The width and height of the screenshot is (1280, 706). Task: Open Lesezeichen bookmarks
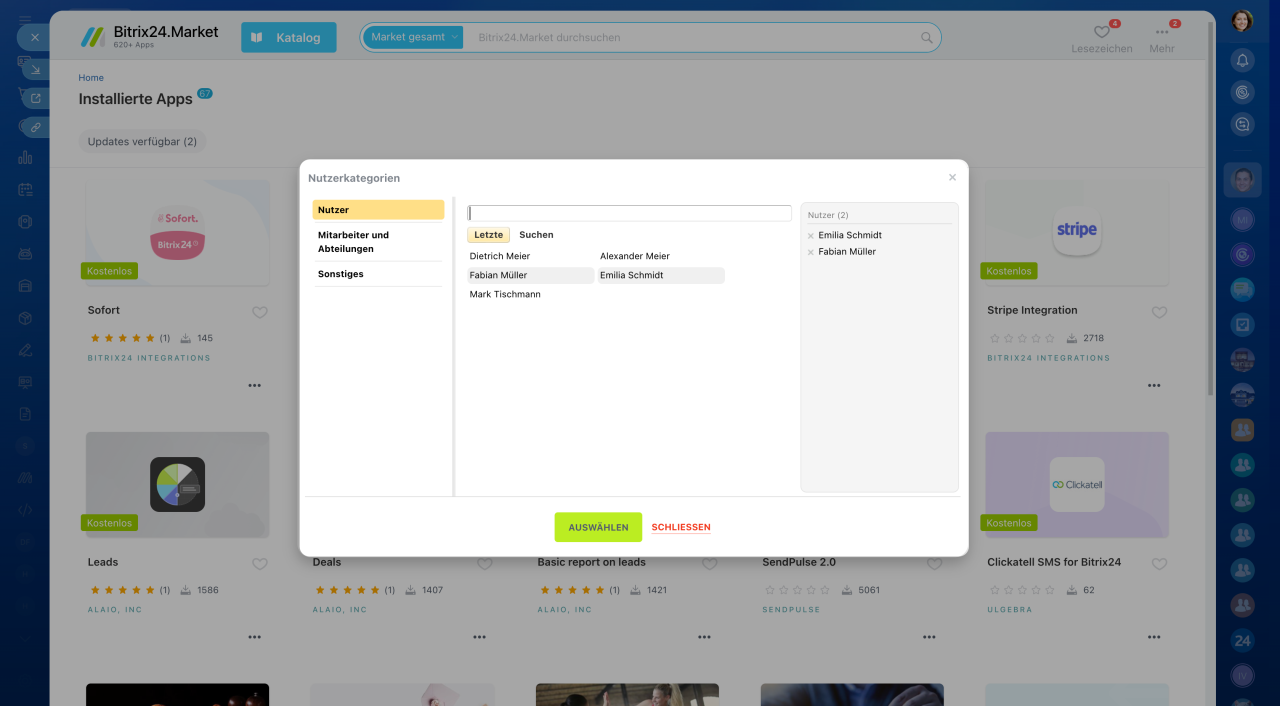tap(1102, 38)
